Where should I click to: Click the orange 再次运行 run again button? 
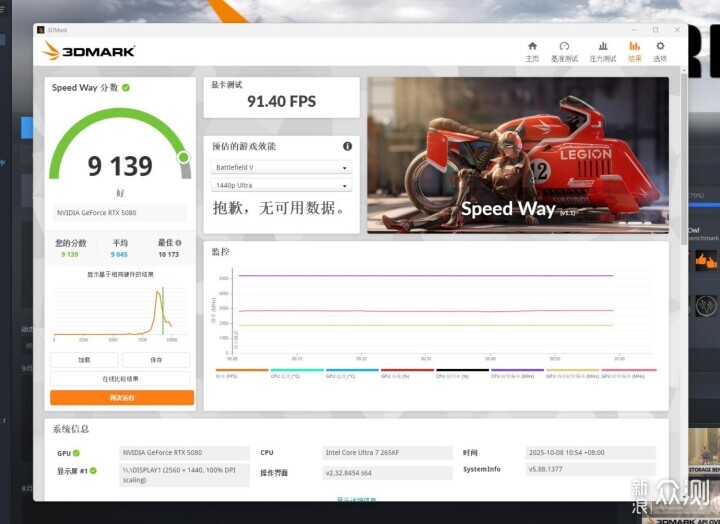point(122,398)
